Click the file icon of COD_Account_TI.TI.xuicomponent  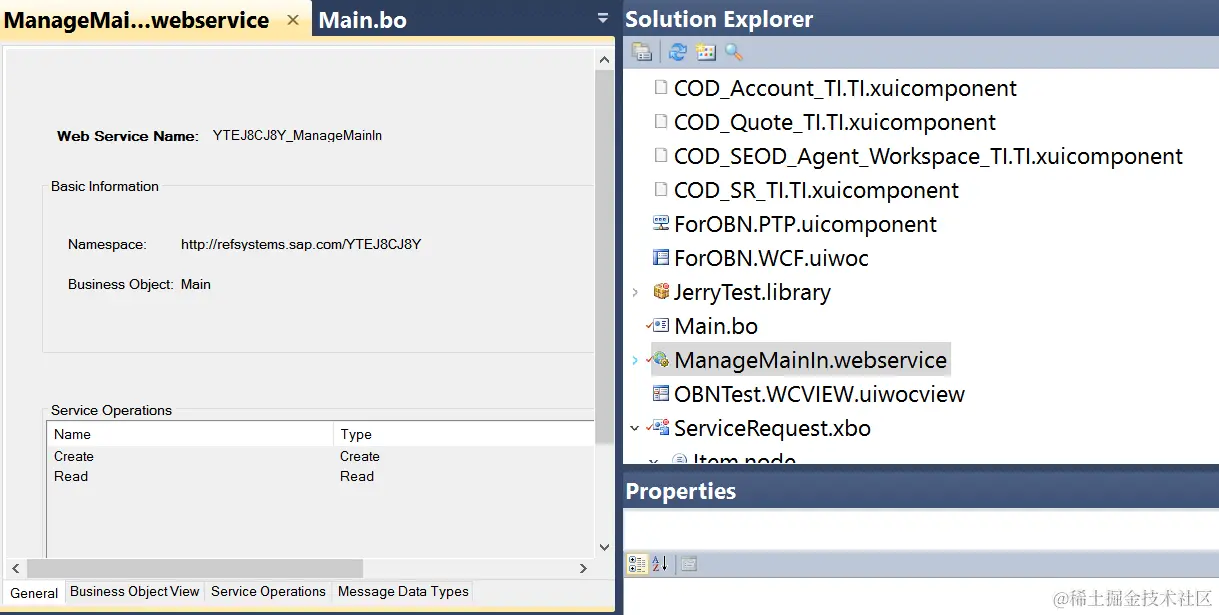click(x=660, y=88)
